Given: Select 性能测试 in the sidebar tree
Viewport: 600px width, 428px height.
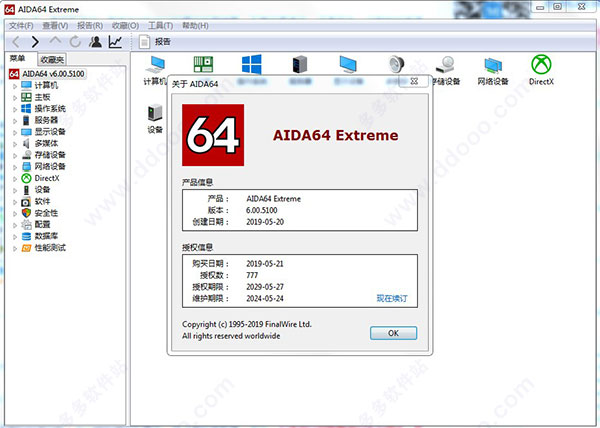Looking at the screenshot, I should (x=50, y=248).
